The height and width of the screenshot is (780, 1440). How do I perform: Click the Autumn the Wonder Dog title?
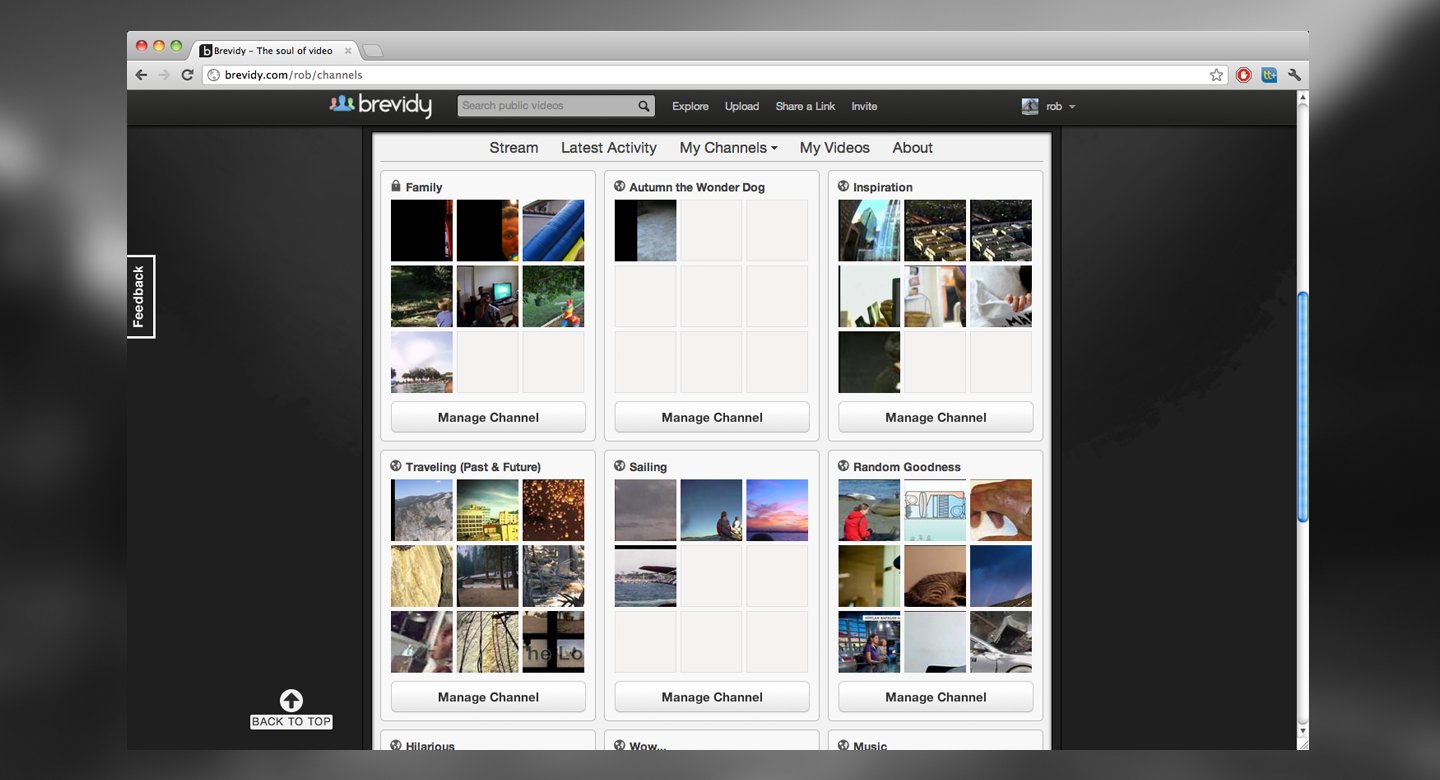pos(697,187)
